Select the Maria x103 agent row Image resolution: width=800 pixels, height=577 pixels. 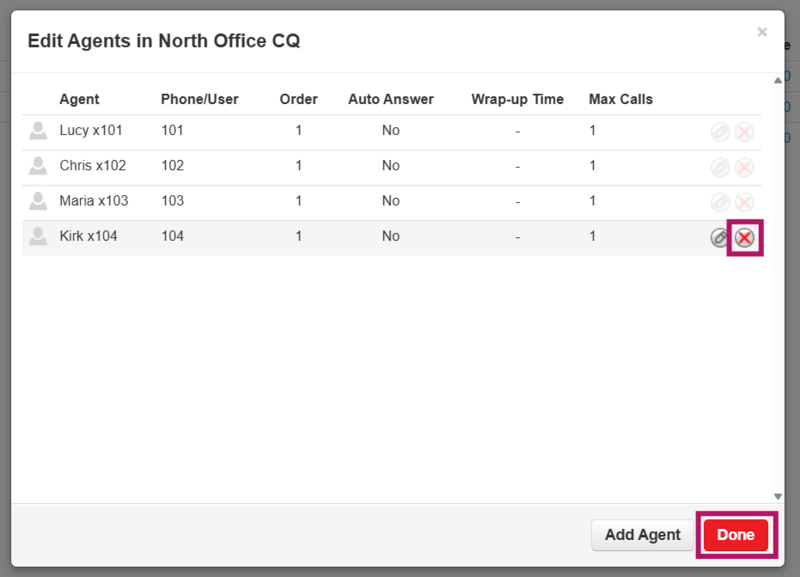[x=300, y=201]
